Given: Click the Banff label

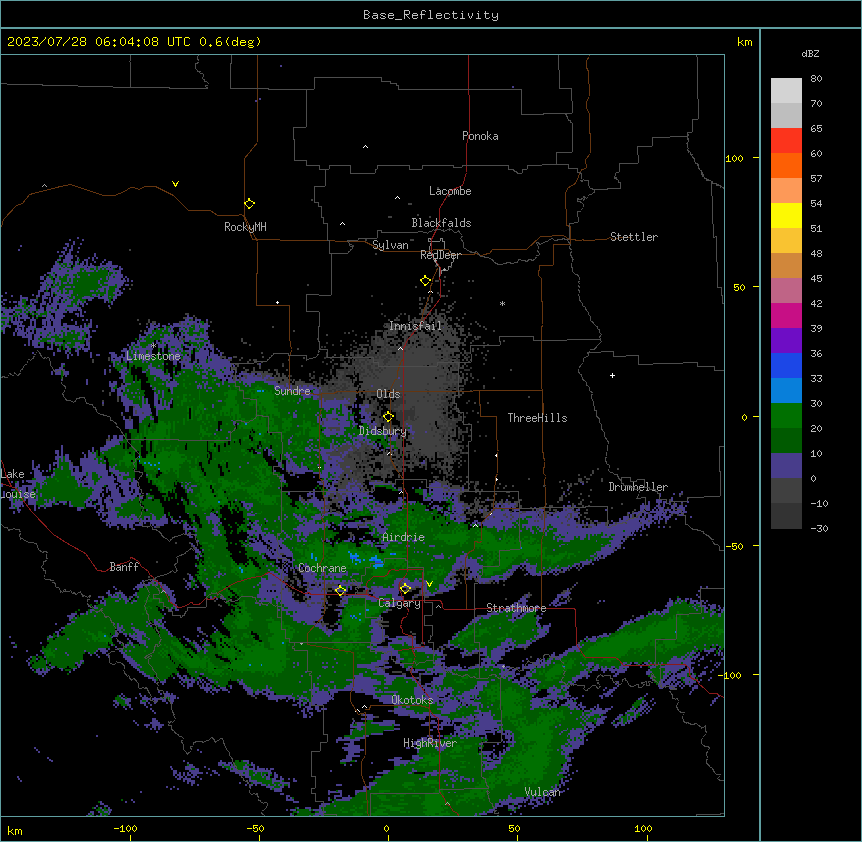Looking at the screenshot, I should [124, 567].
